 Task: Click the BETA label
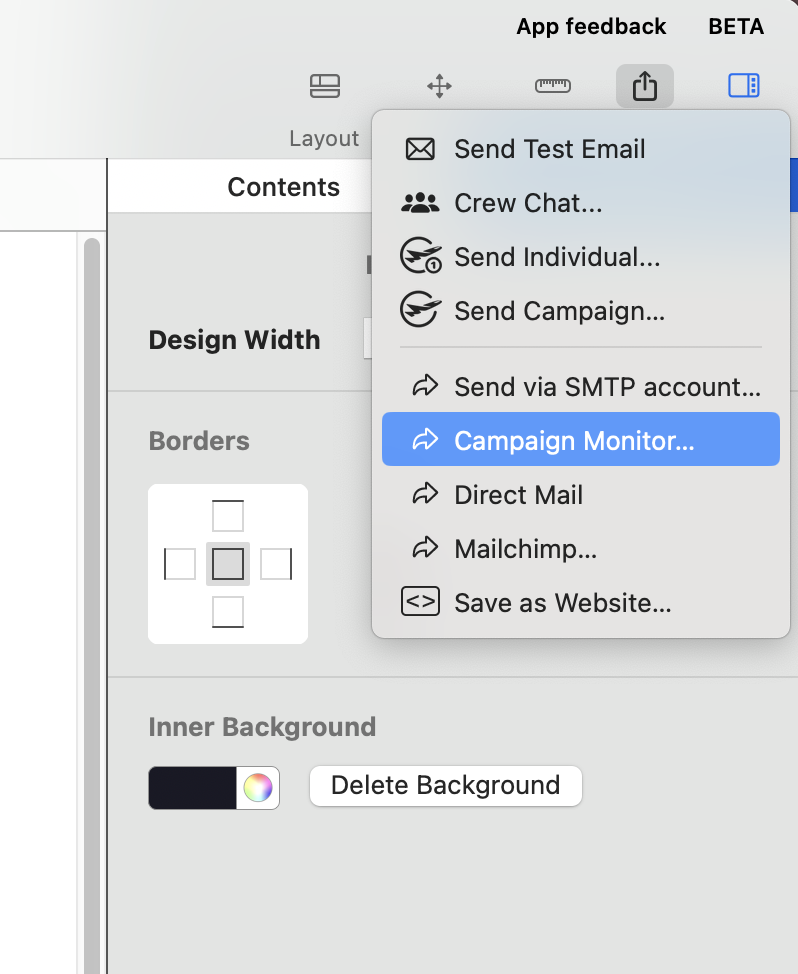click(736, 27)
